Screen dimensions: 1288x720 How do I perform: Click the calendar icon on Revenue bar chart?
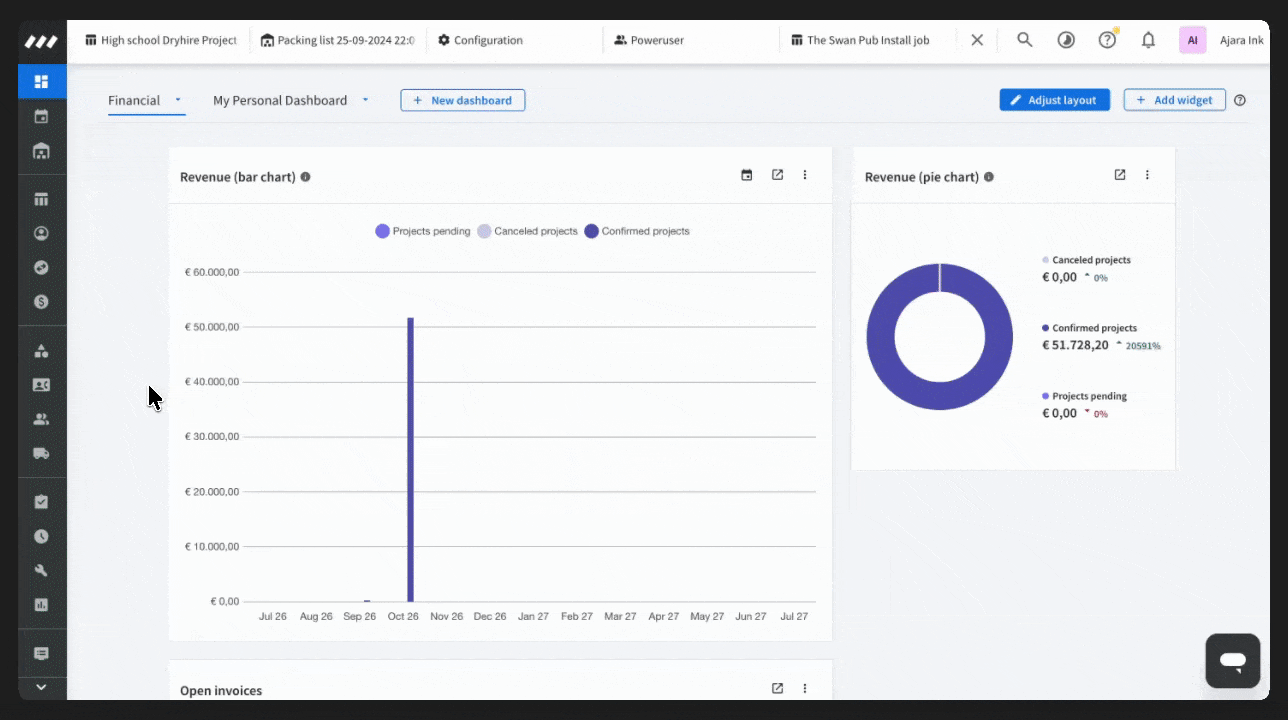(746, 175)
